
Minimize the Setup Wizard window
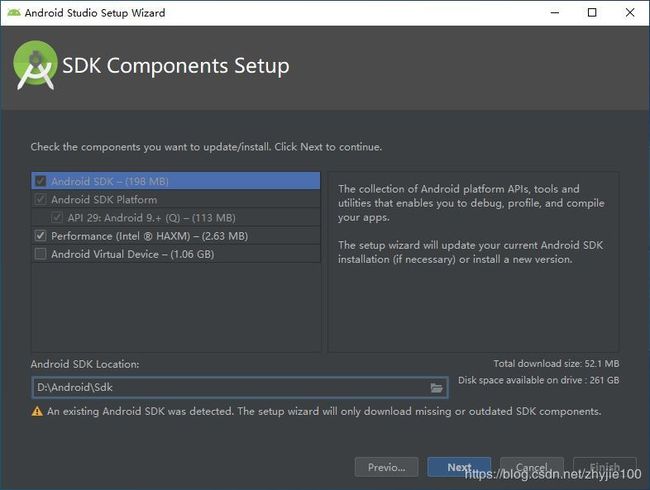tap(555, 13)
